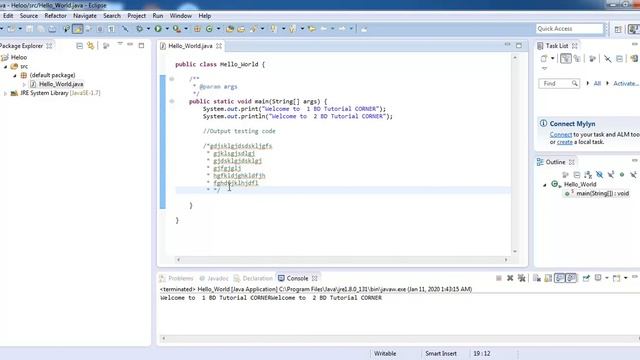Click Open Perspective icon near Quick Access
Image resolution: width=640 pixels, height=360 pixels.
pyautogui.click(x=618, y=29)
